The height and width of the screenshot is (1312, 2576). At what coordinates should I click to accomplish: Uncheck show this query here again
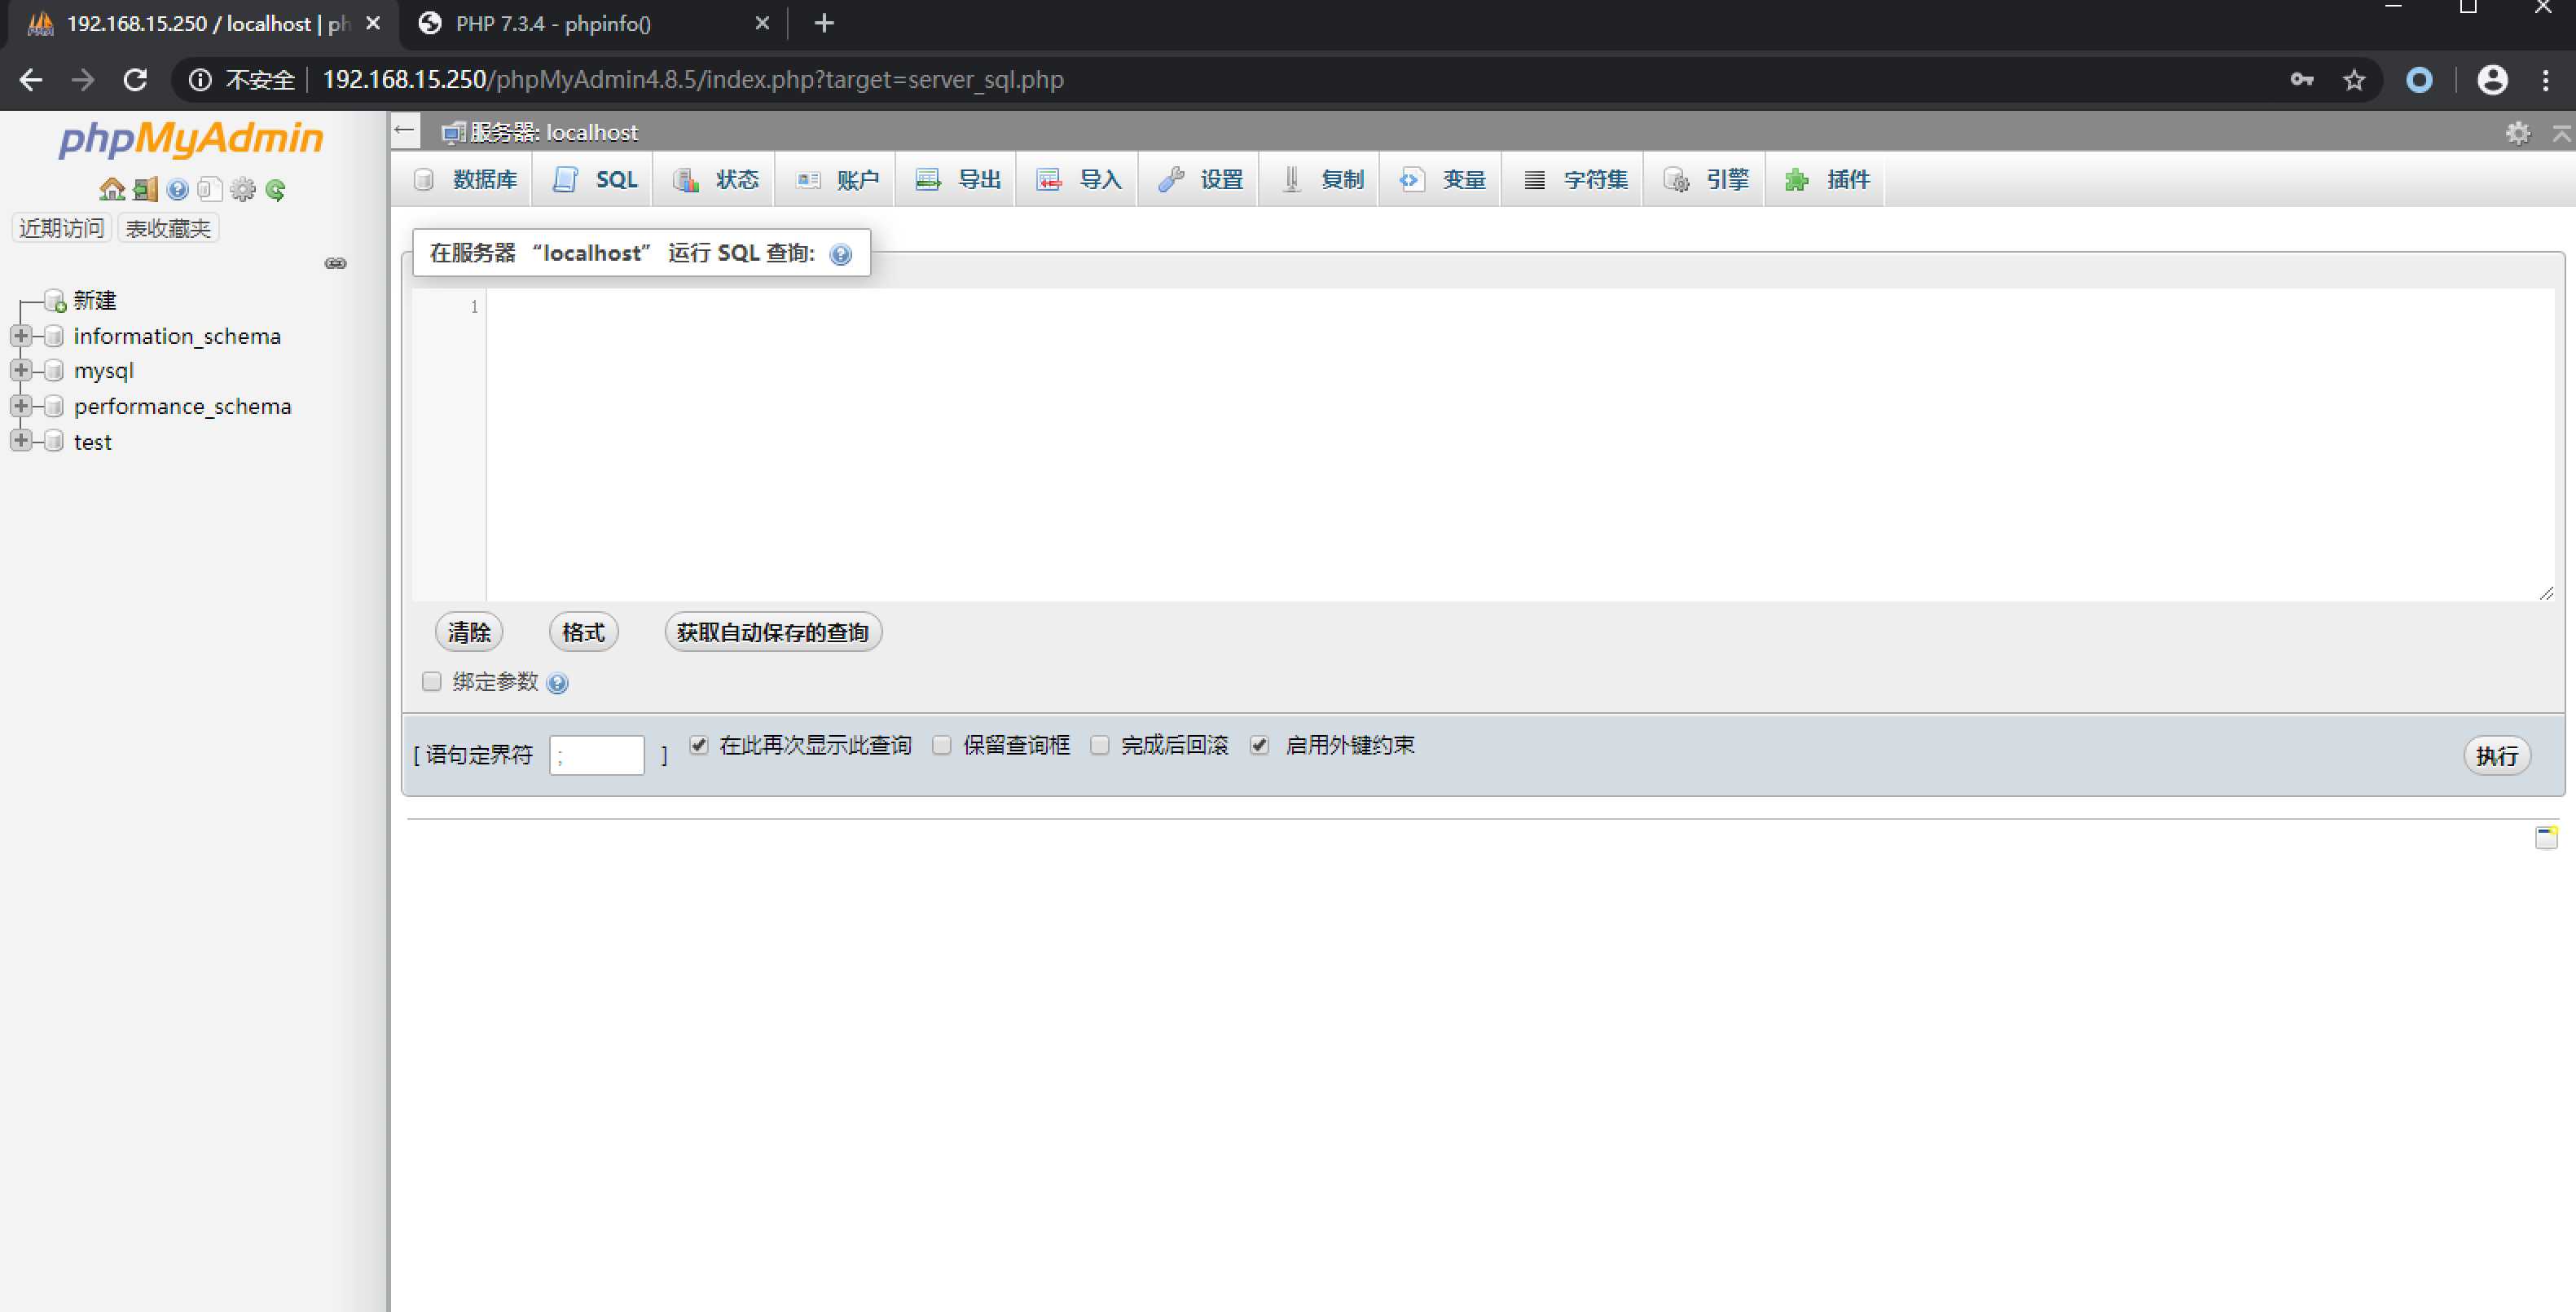click(699, 745)
